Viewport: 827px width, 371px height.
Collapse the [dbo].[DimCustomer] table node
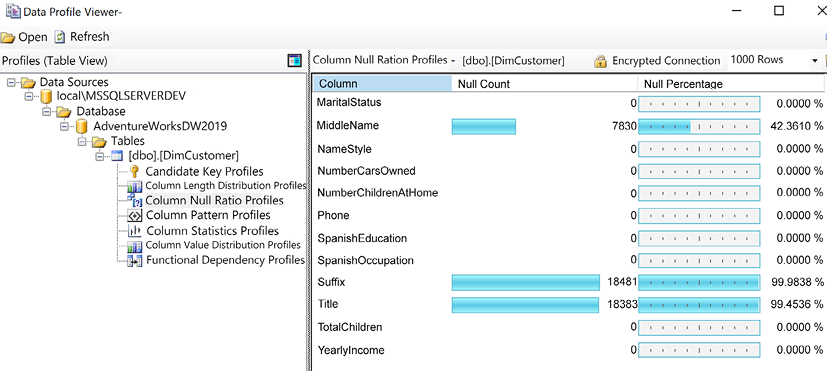pyautogui.click(x=100, y=156)
